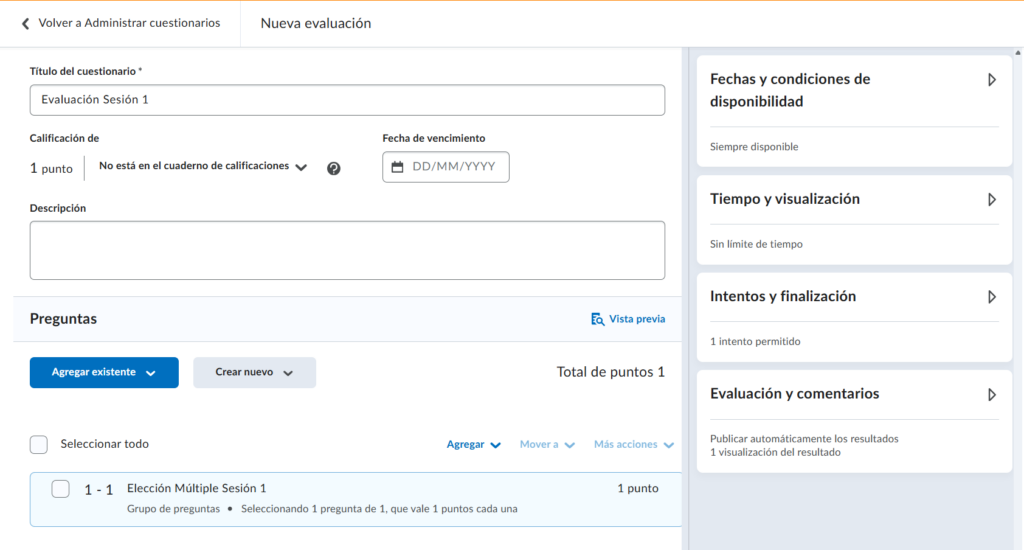Click the calendar icon in due date field

397,167
